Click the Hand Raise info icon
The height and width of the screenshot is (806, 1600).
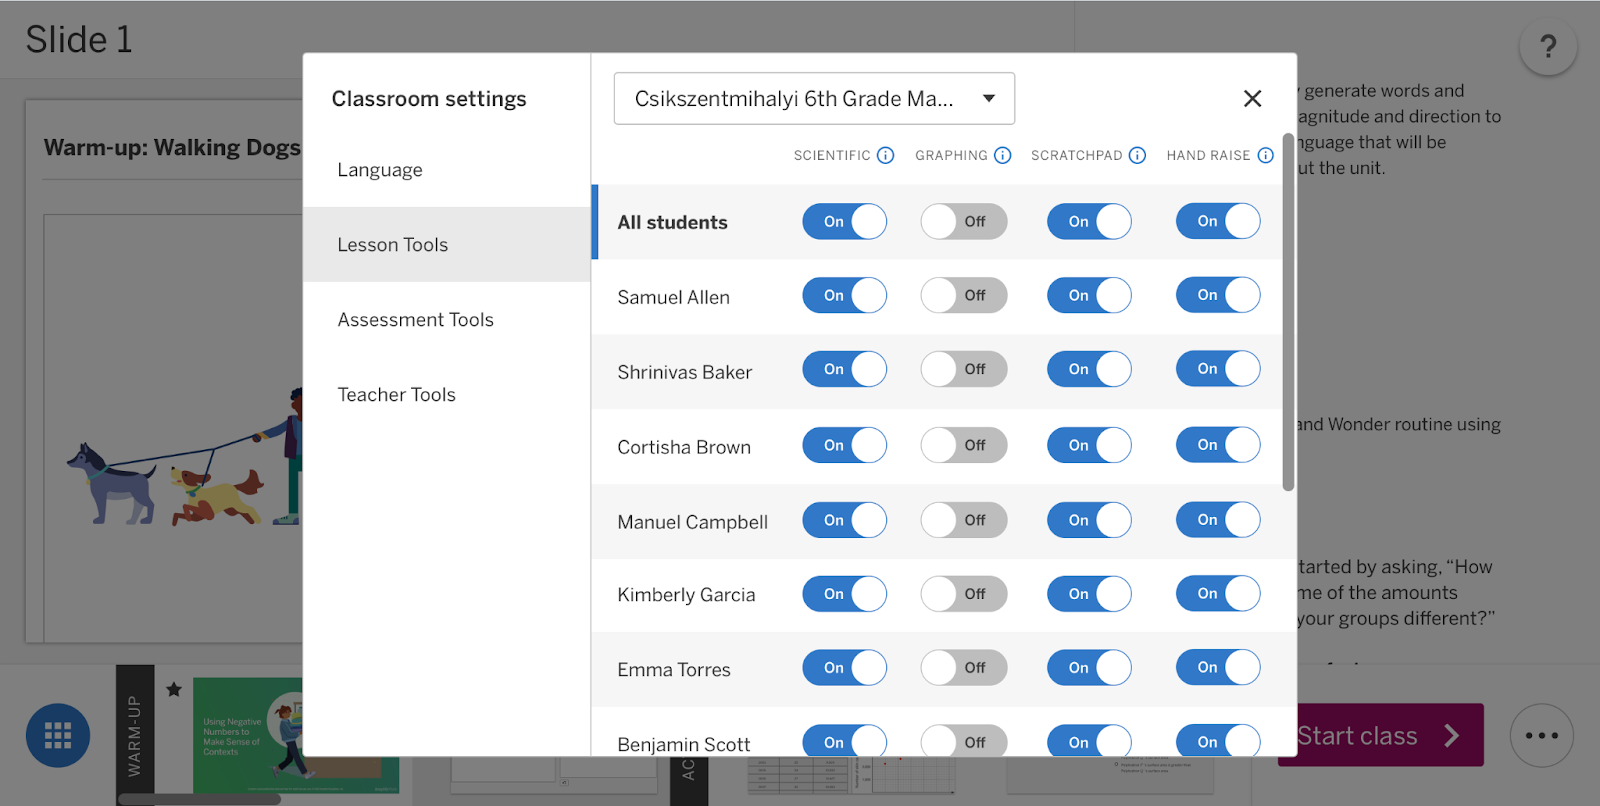tap(1265, 155)
